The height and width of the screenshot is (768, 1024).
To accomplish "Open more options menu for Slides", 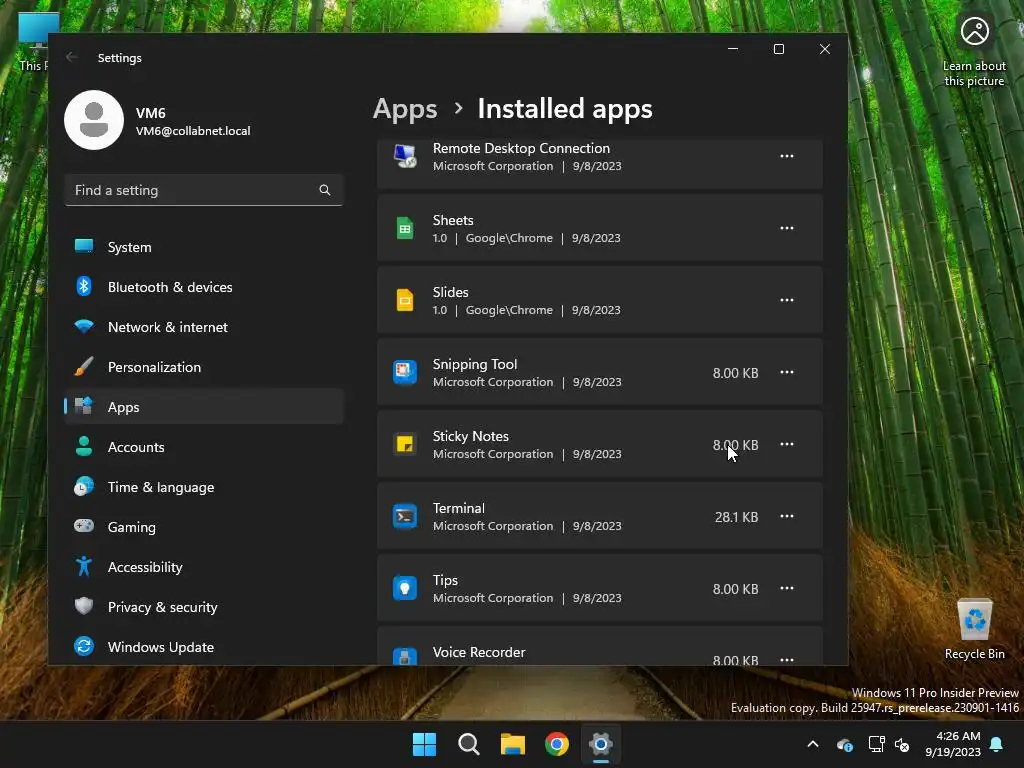I will pos(787,300).
